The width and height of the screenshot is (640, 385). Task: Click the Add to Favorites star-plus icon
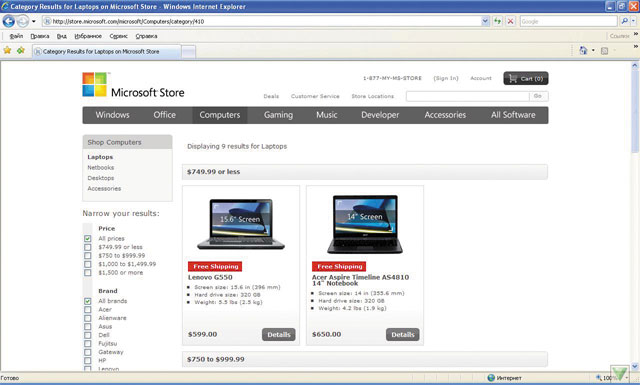(x=21, y=50)
